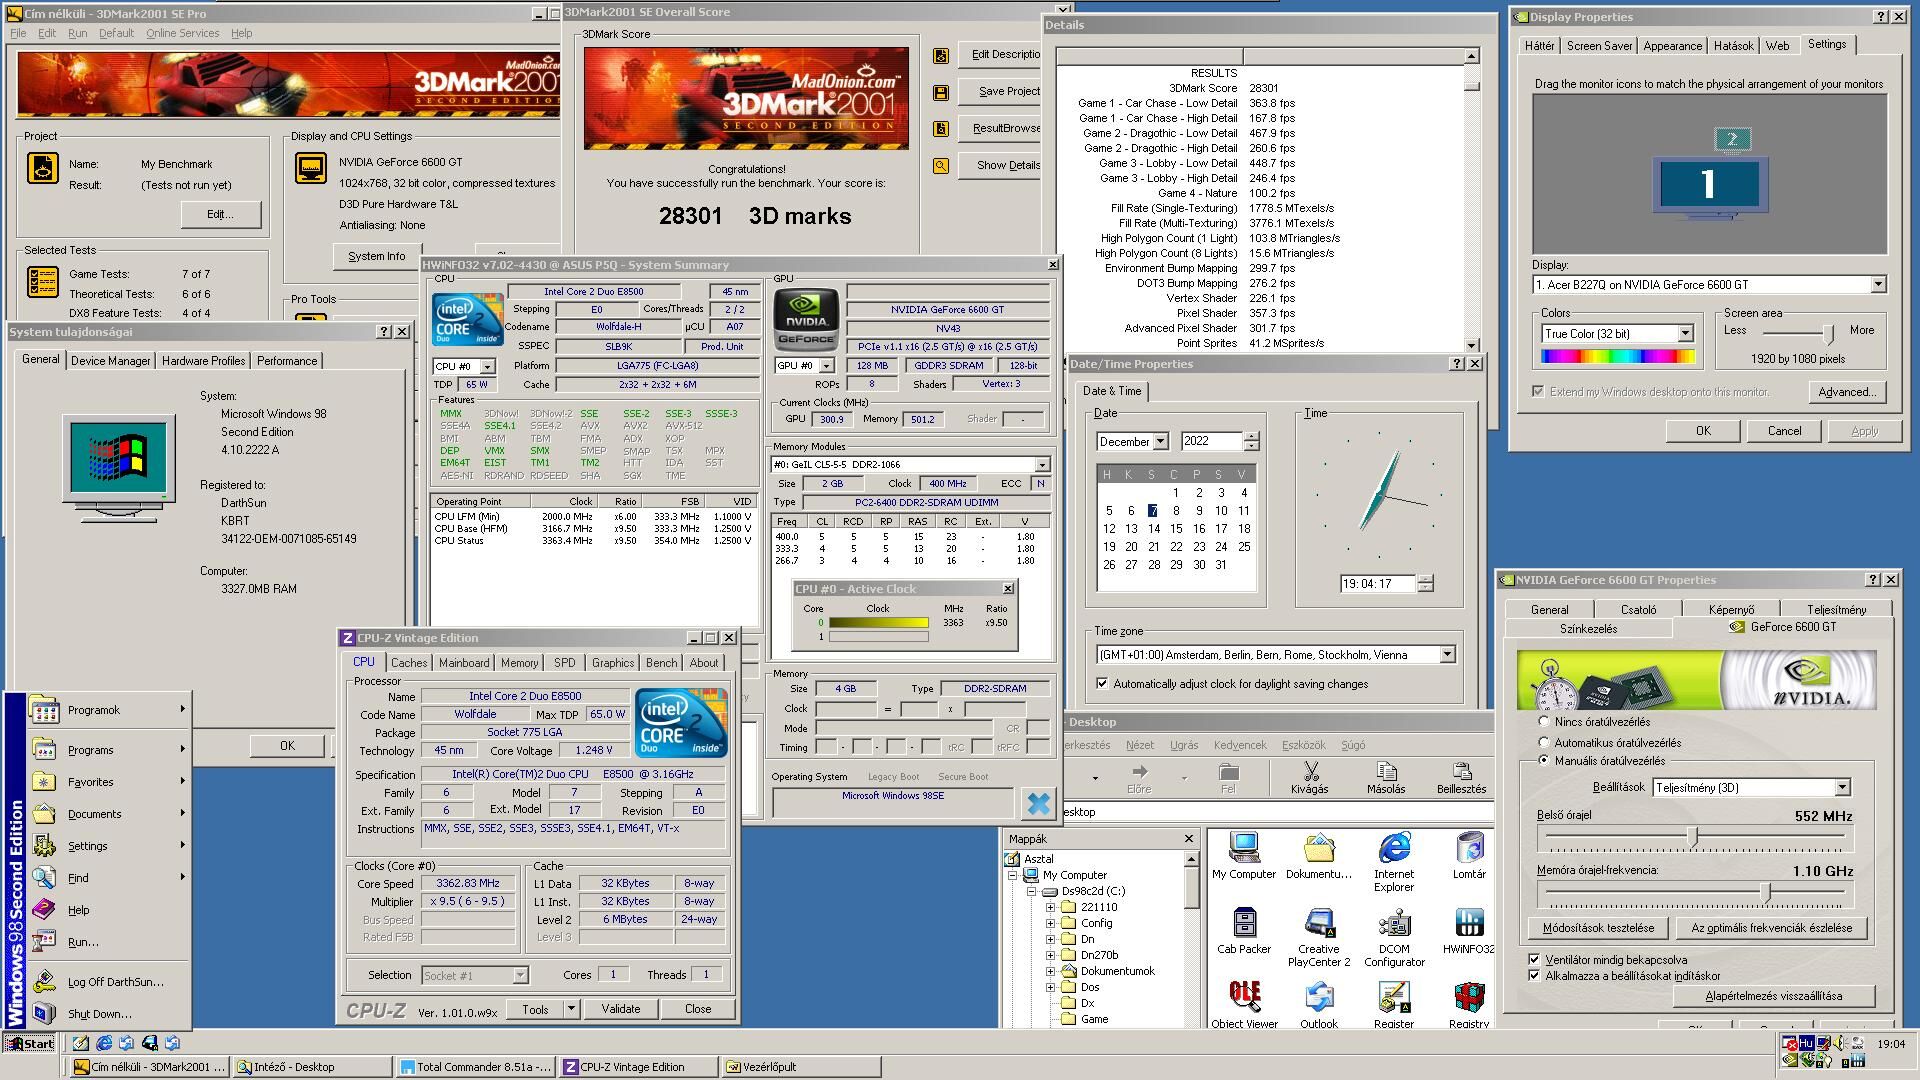Screen dimensions: 1920x1080
Task: Expand the 221110 folder tree node
Action: [1051, 907]
